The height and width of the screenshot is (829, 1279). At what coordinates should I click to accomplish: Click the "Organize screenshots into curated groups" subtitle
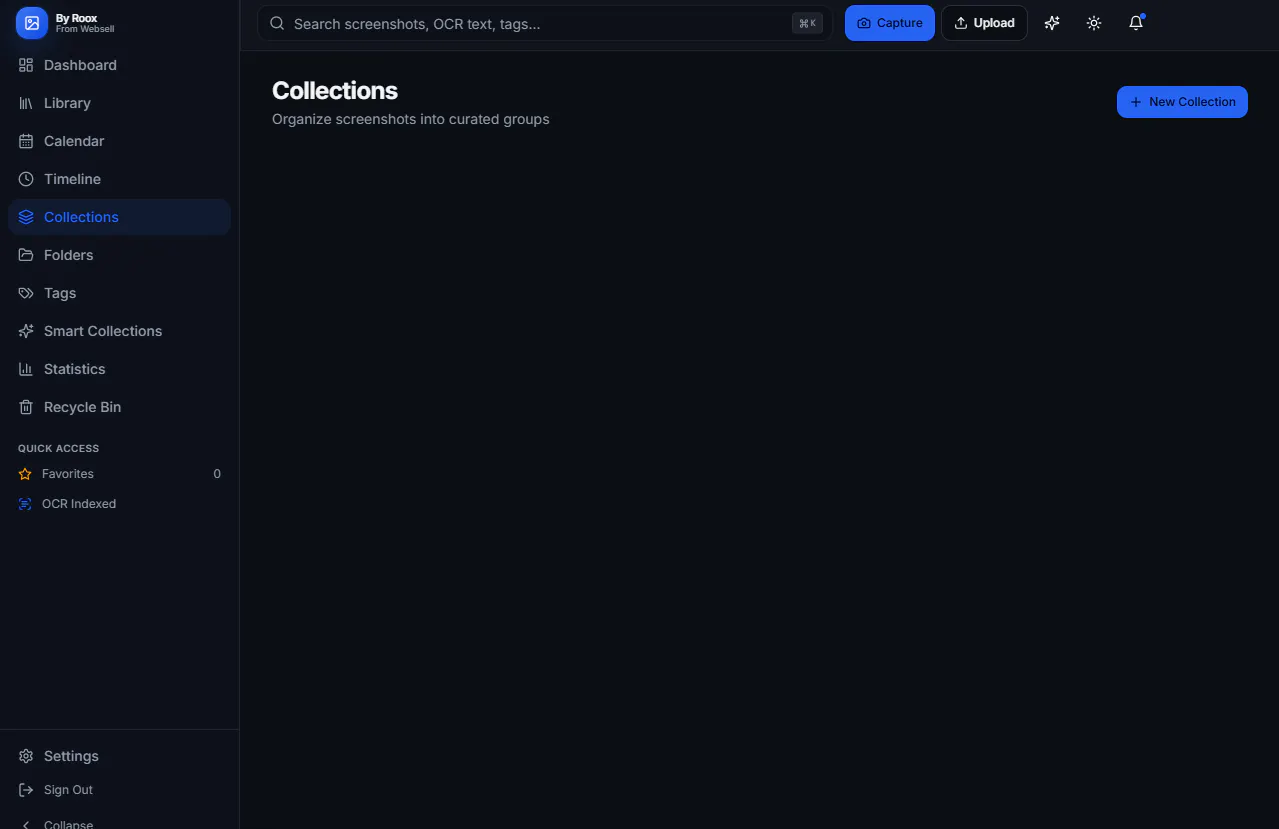[x=411, y=119]
